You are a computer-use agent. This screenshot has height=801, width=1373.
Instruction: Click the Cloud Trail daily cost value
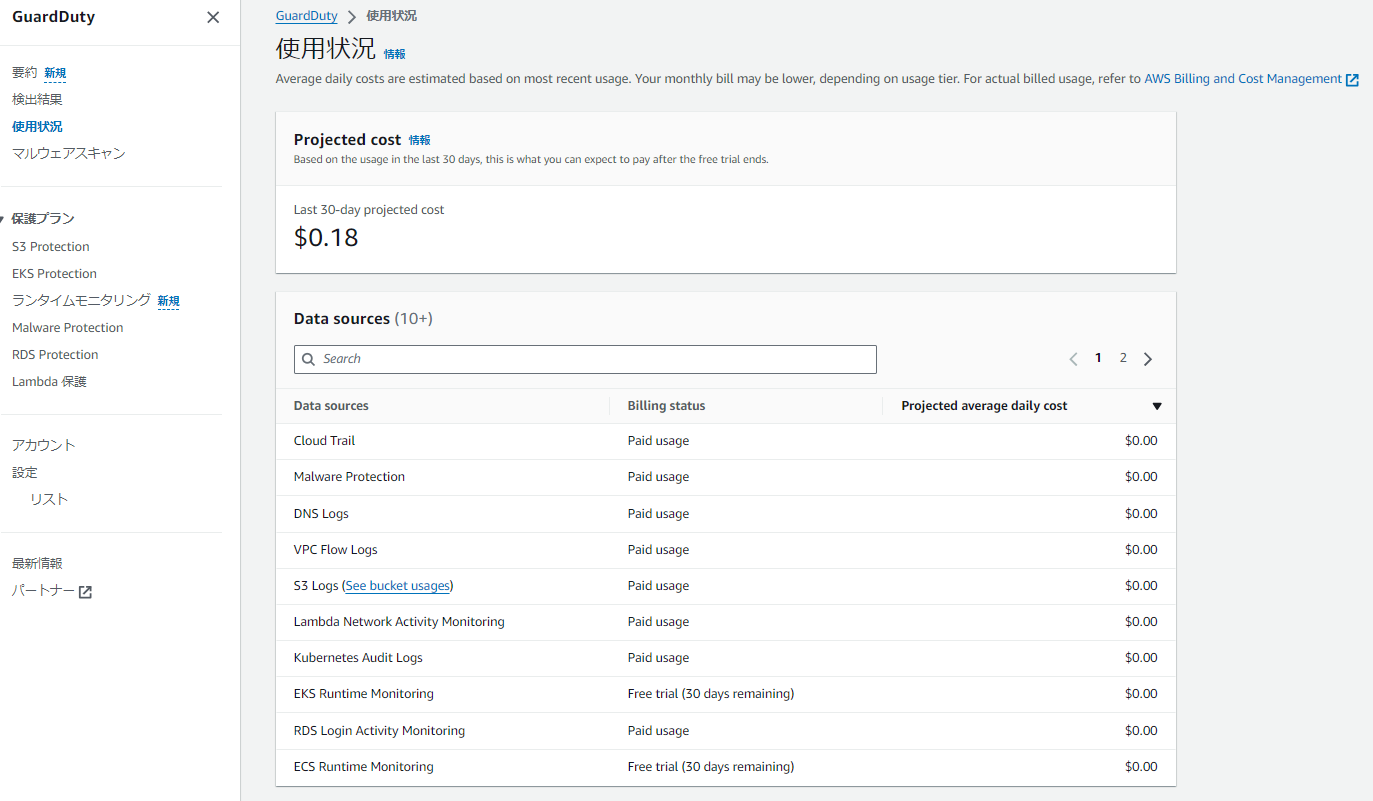coord(1141,441)
